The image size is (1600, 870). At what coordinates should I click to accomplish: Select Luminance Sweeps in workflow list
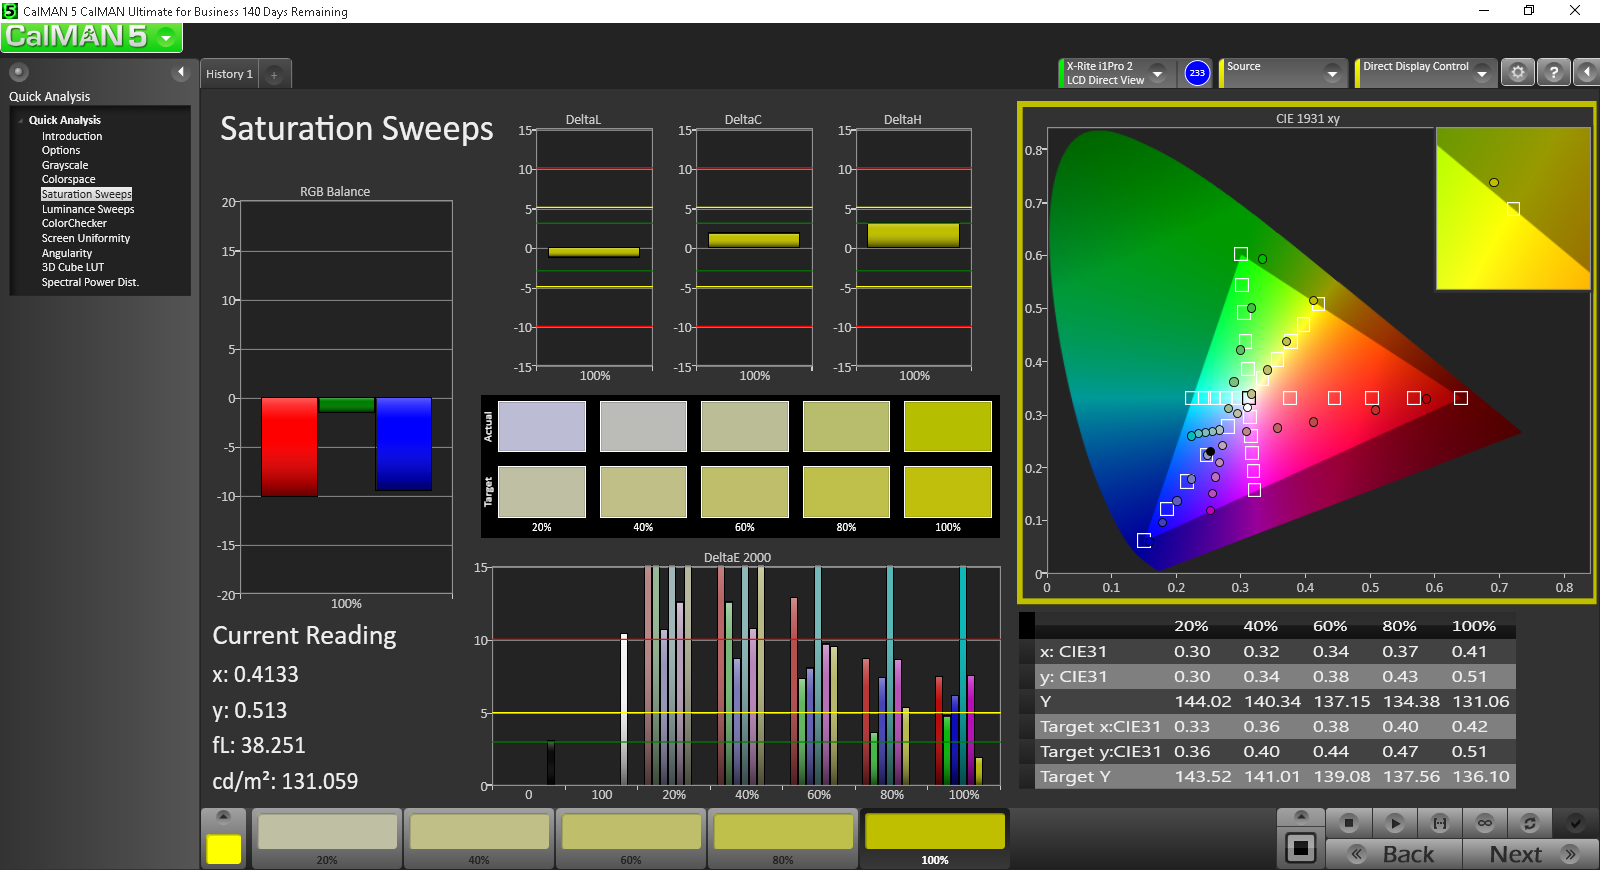[88, 209]
